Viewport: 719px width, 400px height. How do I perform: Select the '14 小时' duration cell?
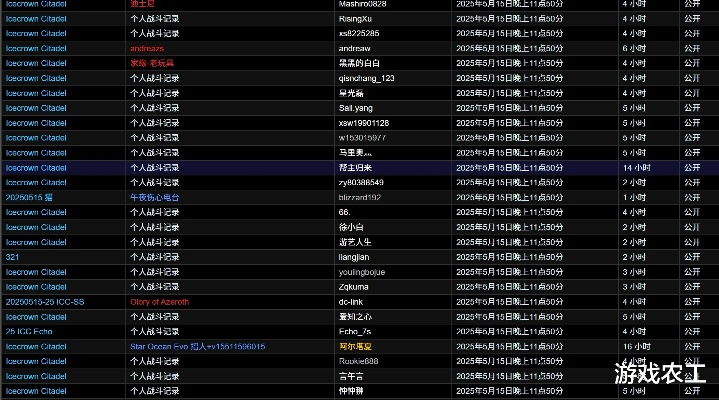636,168
